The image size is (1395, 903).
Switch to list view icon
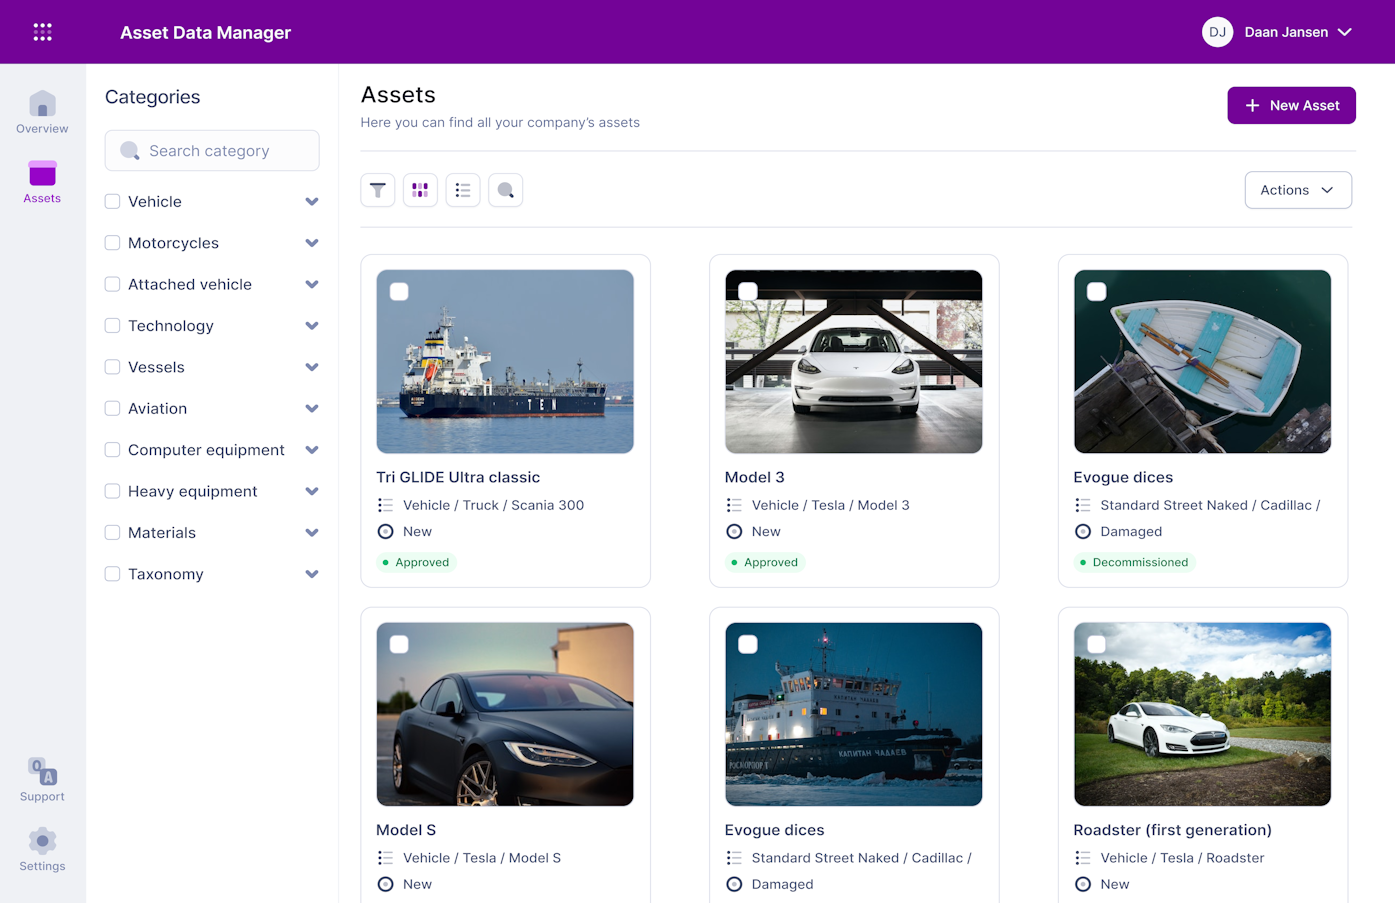[x=463, y=190]
